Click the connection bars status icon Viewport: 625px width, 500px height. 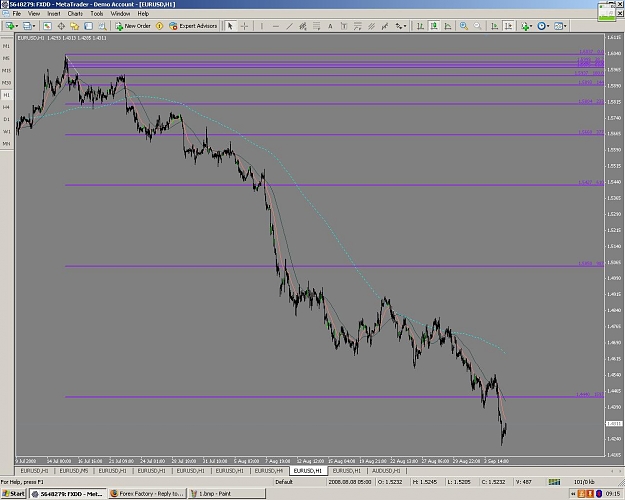point(554,482)
